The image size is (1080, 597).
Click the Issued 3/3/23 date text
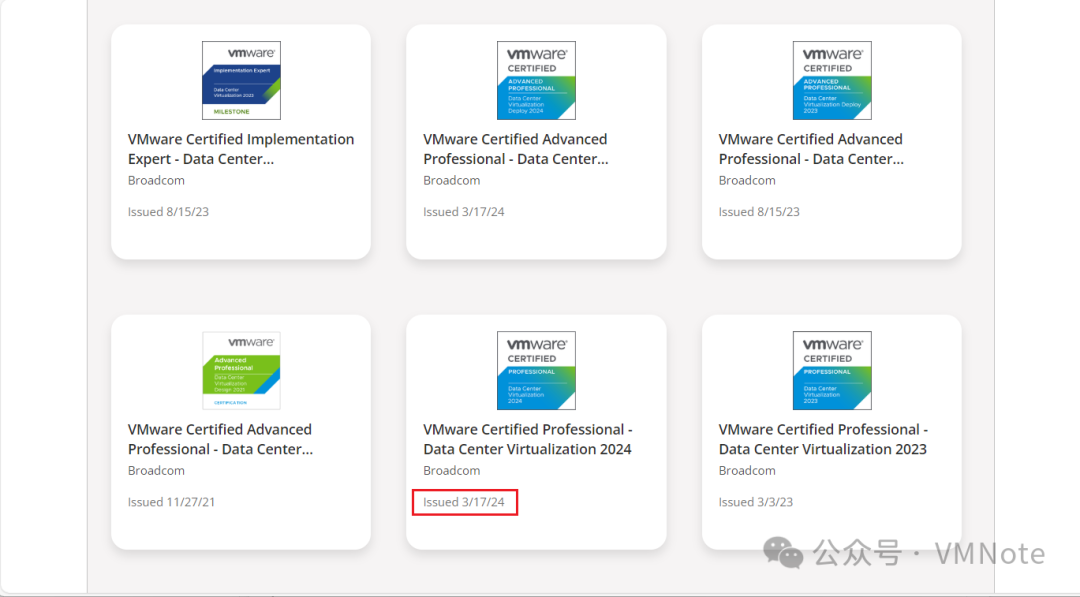tap(756, 502)
